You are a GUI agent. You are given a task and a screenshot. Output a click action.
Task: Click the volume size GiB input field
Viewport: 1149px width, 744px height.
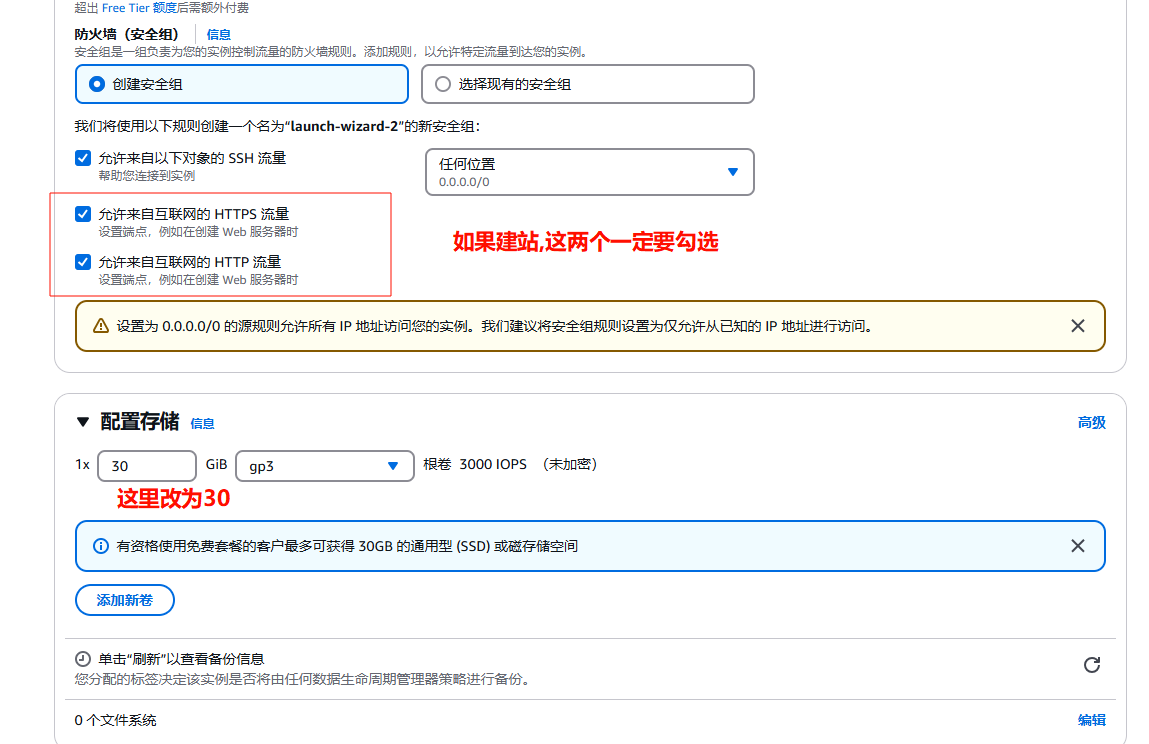(x=146, y=466)
